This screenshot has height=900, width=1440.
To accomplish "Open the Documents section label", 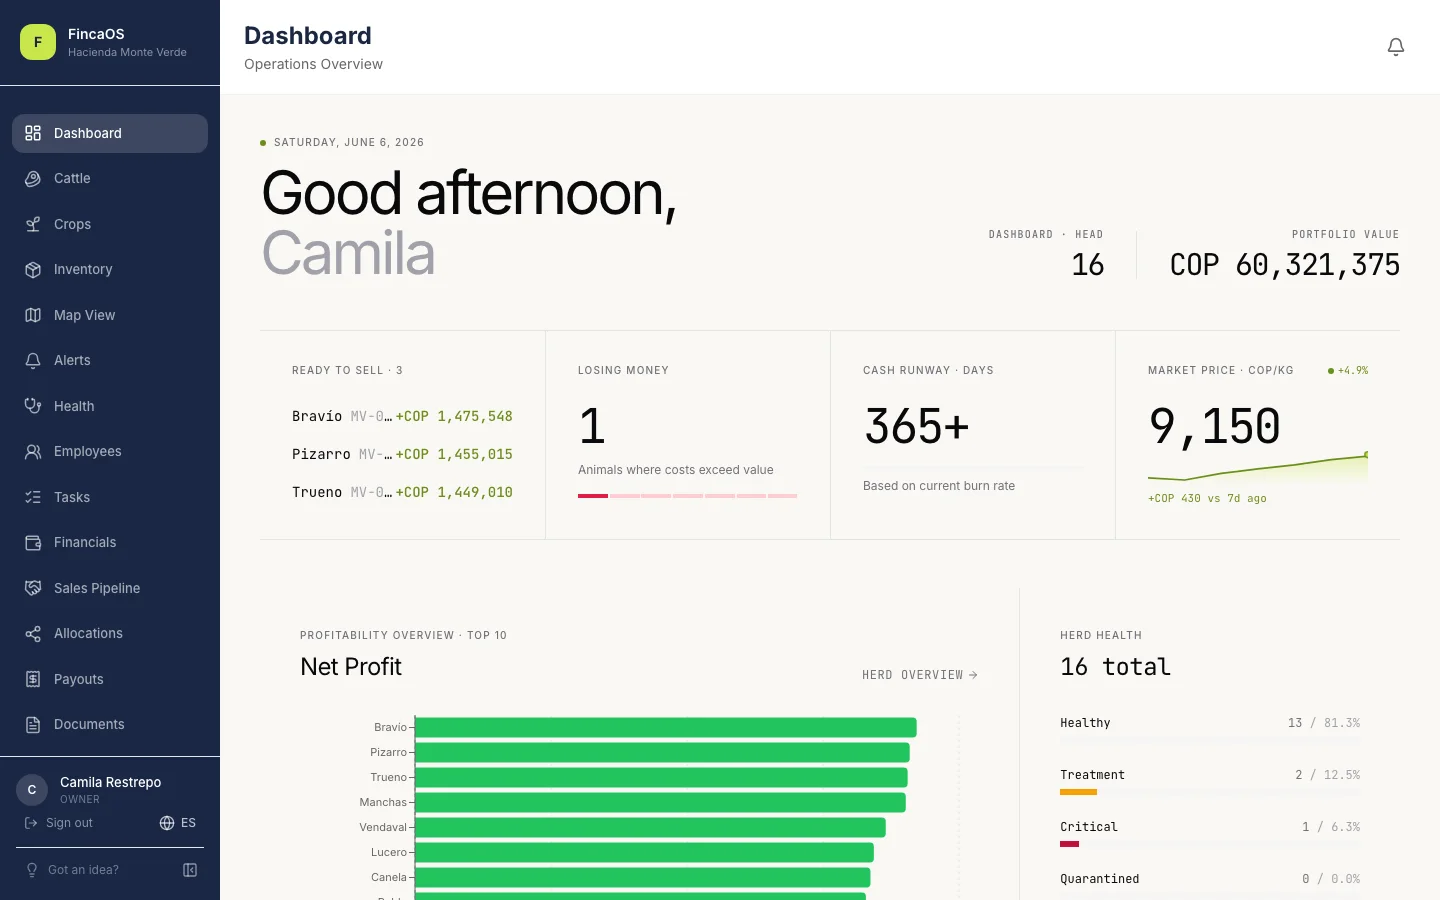I will [x=89, y=724].
